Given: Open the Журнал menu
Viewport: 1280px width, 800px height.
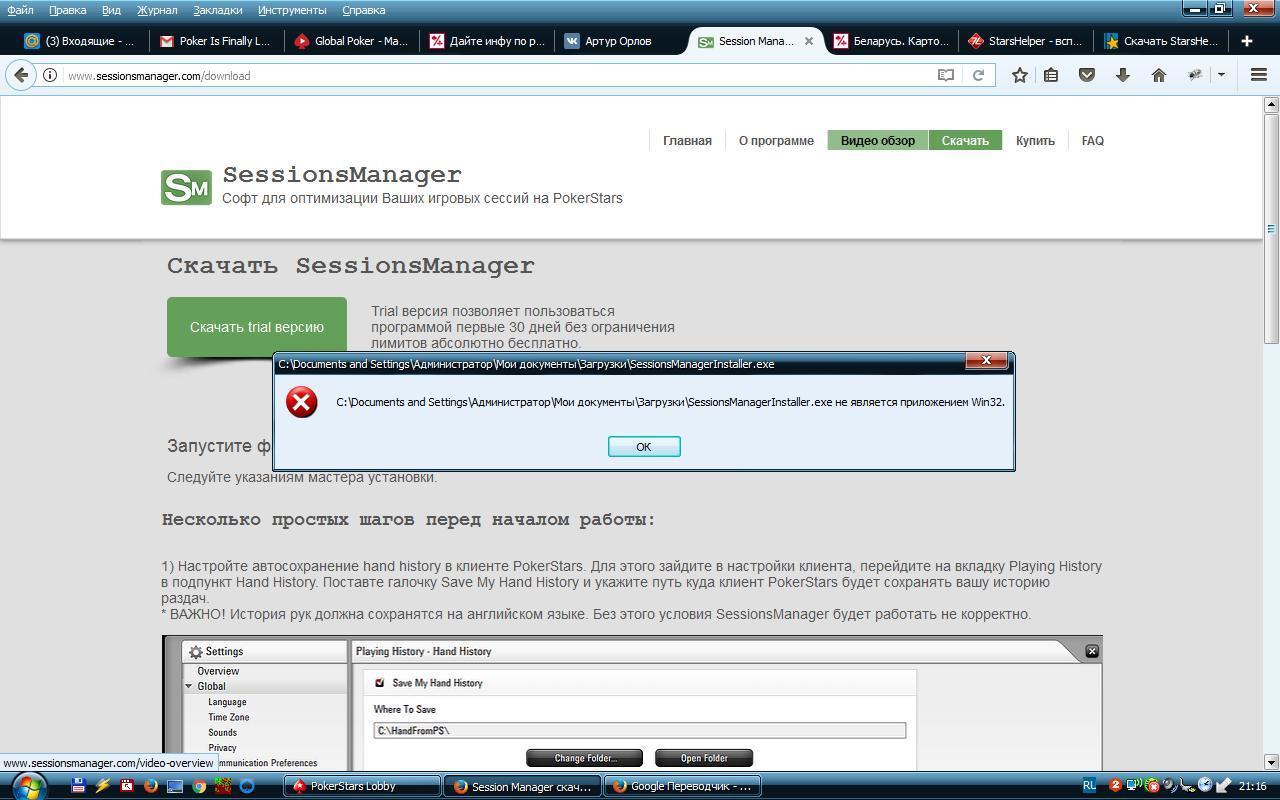Looking at the screenshot, I should coord(157,10).
